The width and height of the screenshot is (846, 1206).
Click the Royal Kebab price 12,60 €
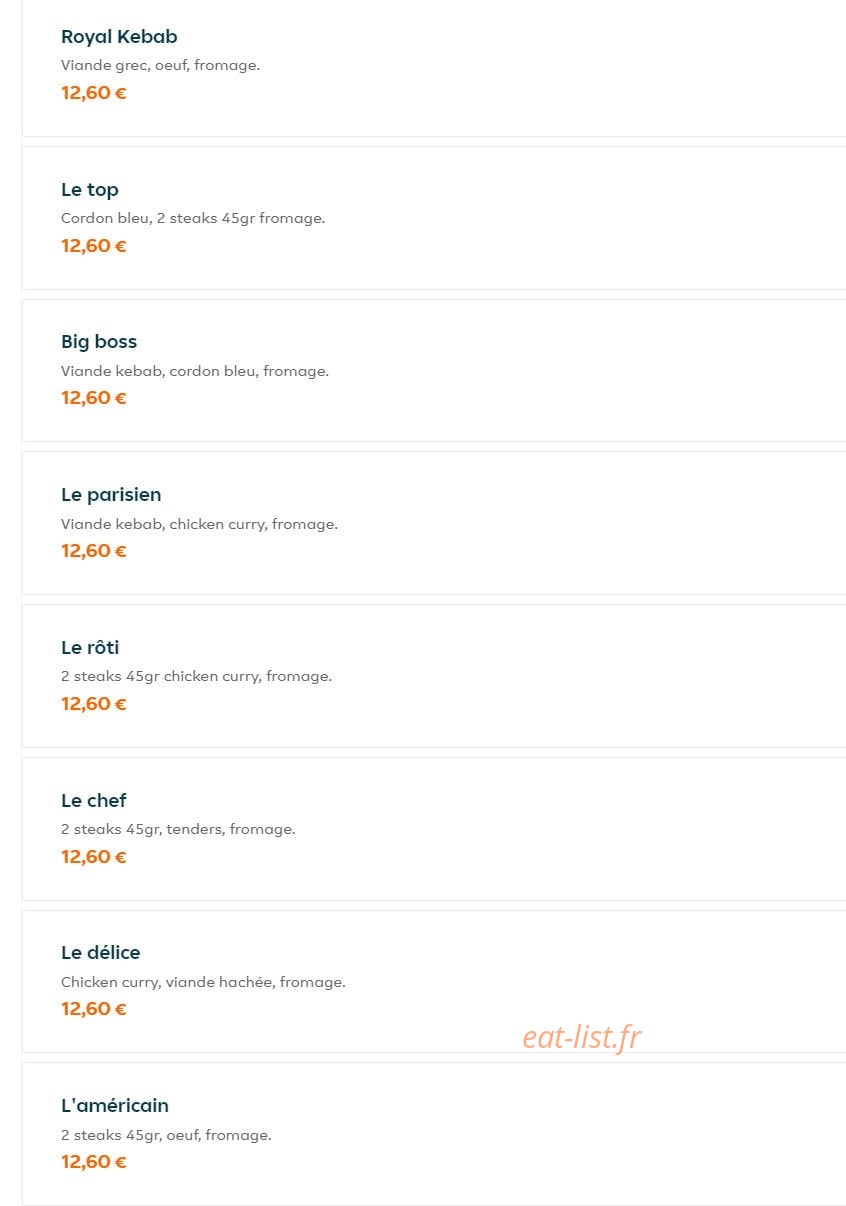(94, 93)
